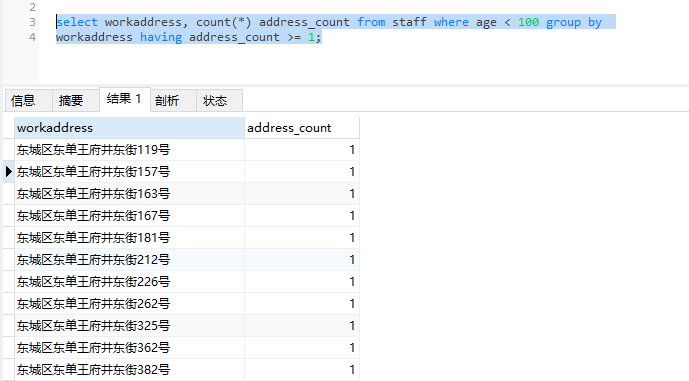Viewport: 689px width, 381px height.
Task: Click 'group' keyword in the query
Action: [x=563, y=22]
